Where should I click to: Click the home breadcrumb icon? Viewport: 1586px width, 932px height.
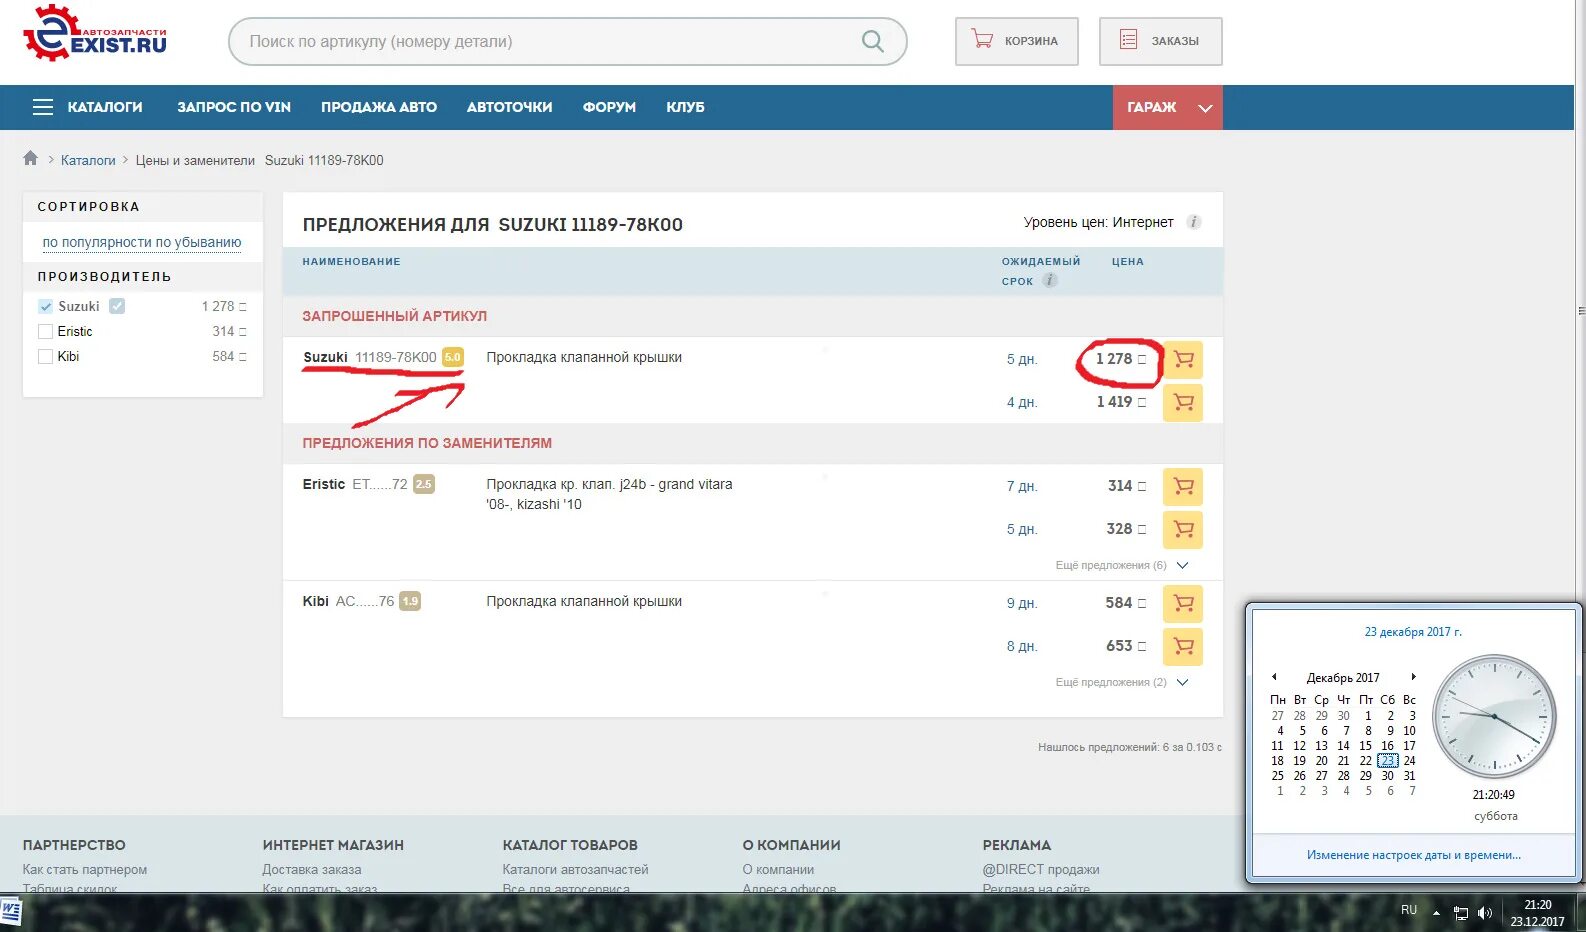(30, 158)
